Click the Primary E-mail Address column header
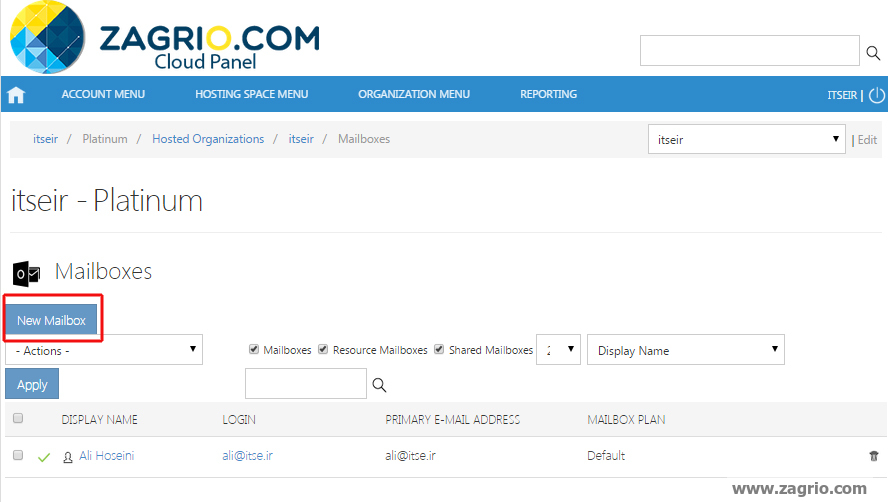Screen dimensions: 888x502 [x=452, y=420]
